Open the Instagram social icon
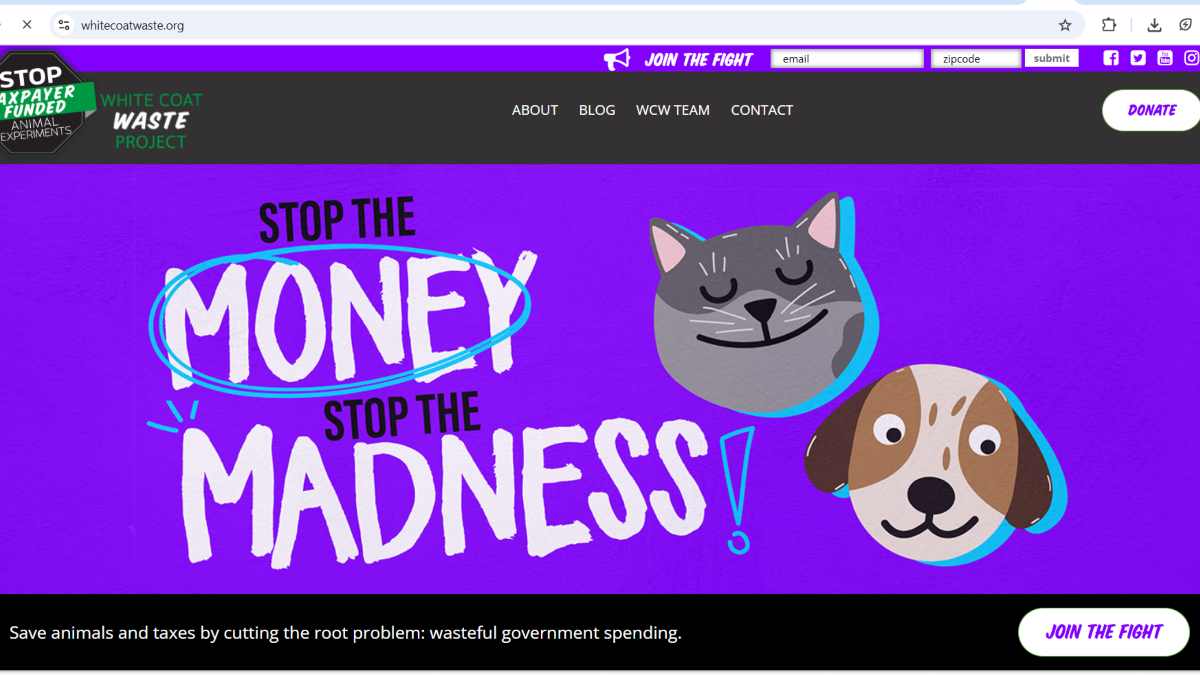 pos(1192,58)
